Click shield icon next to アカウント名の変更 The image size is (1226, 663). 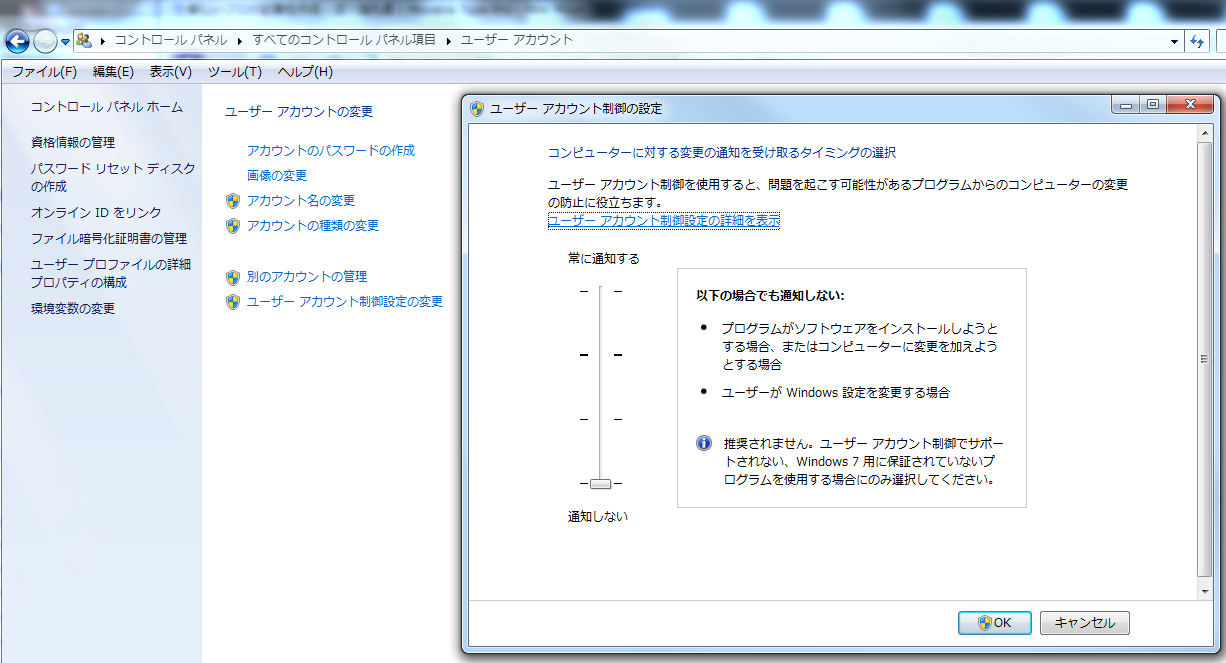coord(233,201)
